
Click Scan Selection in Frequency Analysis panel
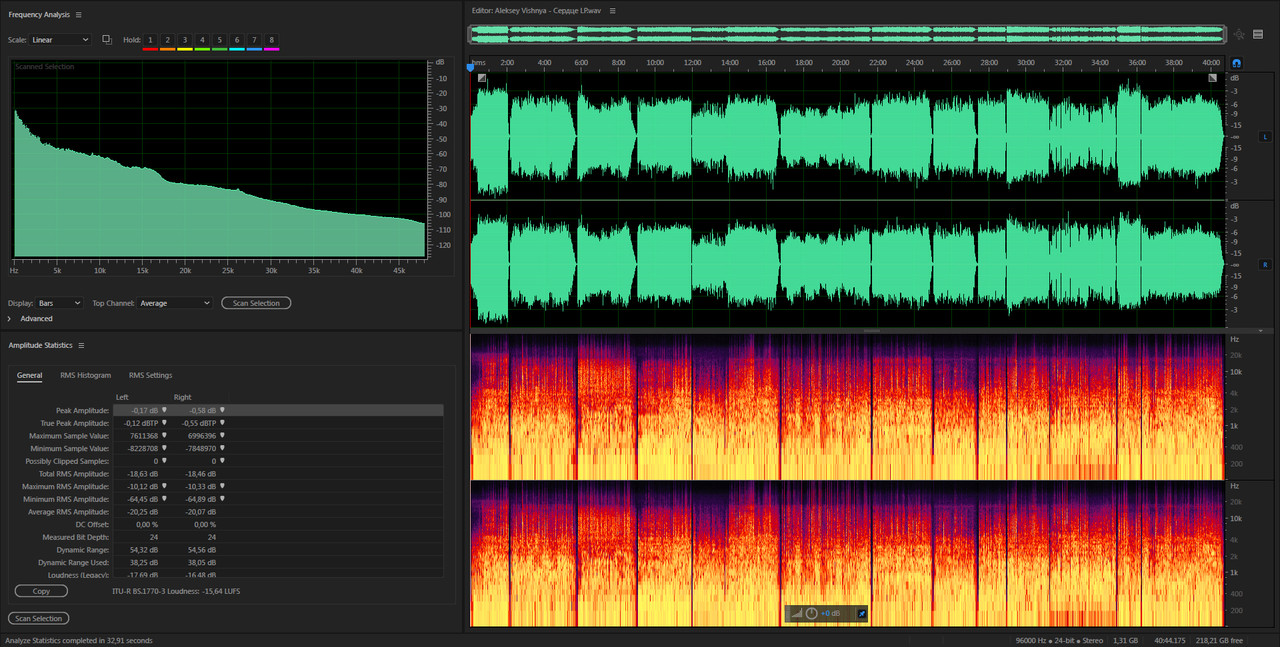(256, 303)
